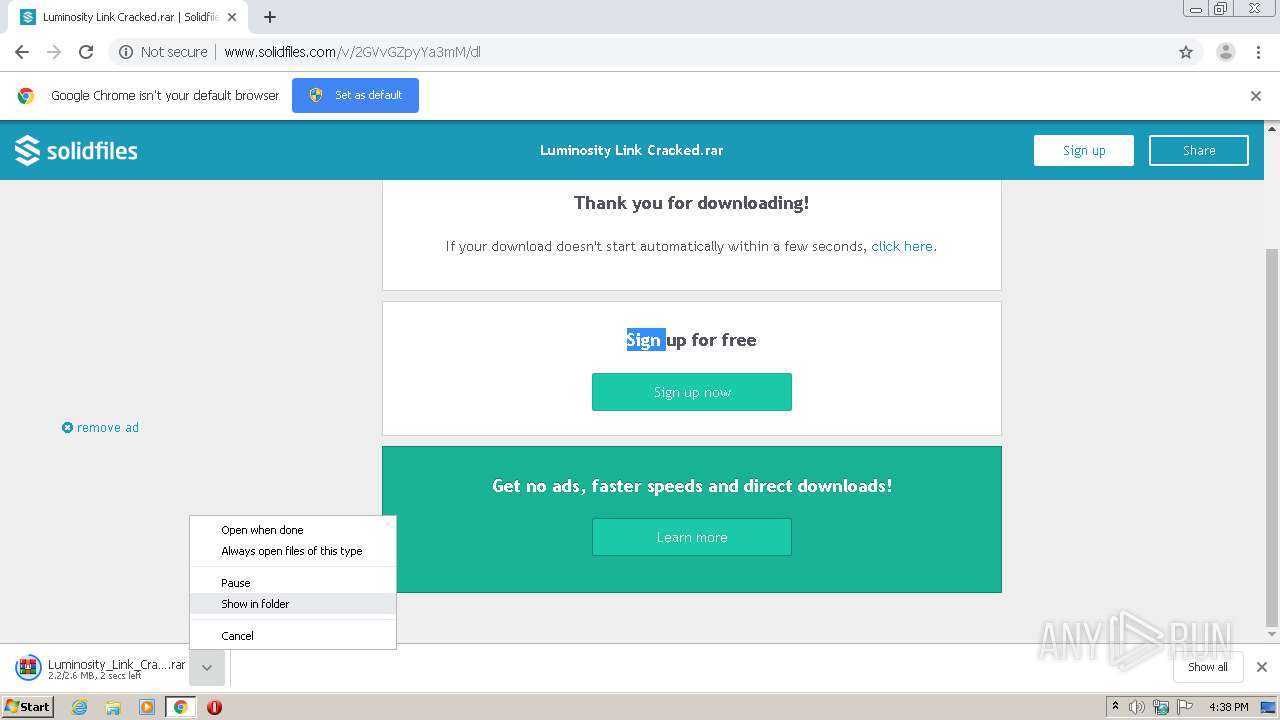Open Chrome's three-dot menu
Screen dimensions: 1280x720
(1259, 52)
